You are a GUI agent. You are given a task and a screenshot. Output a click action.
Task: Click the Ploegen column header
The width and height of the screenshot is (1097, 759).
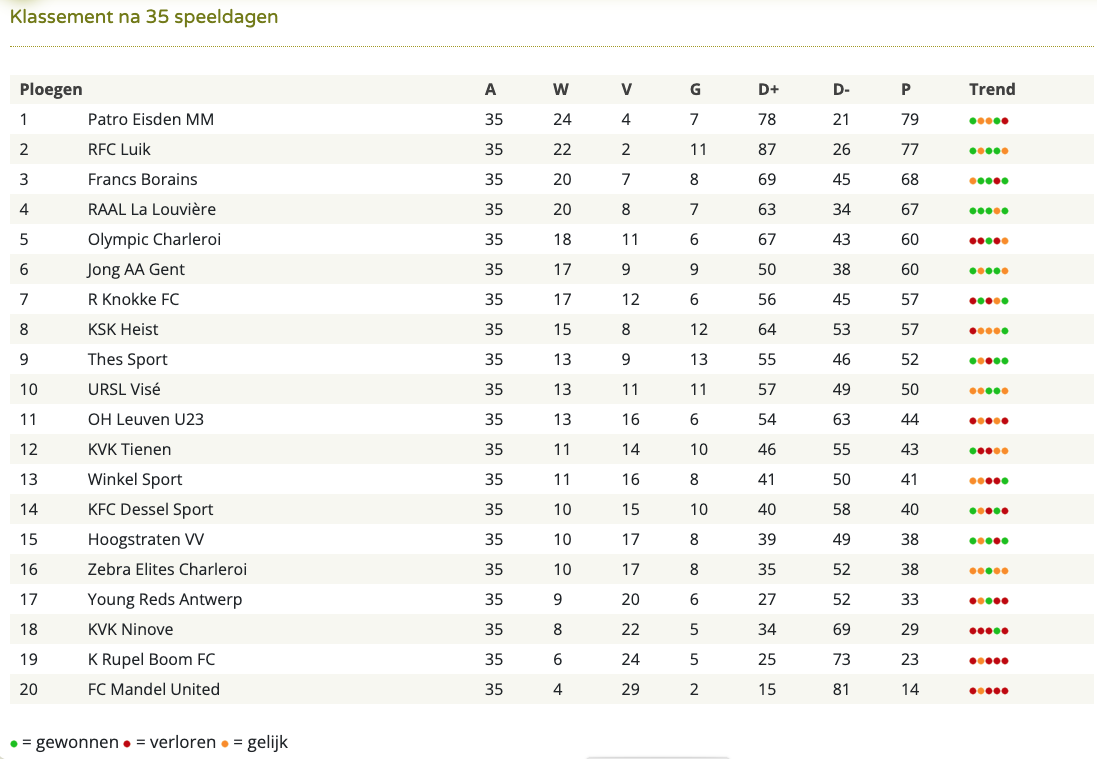pyautogui.click(x=51, y=90)
